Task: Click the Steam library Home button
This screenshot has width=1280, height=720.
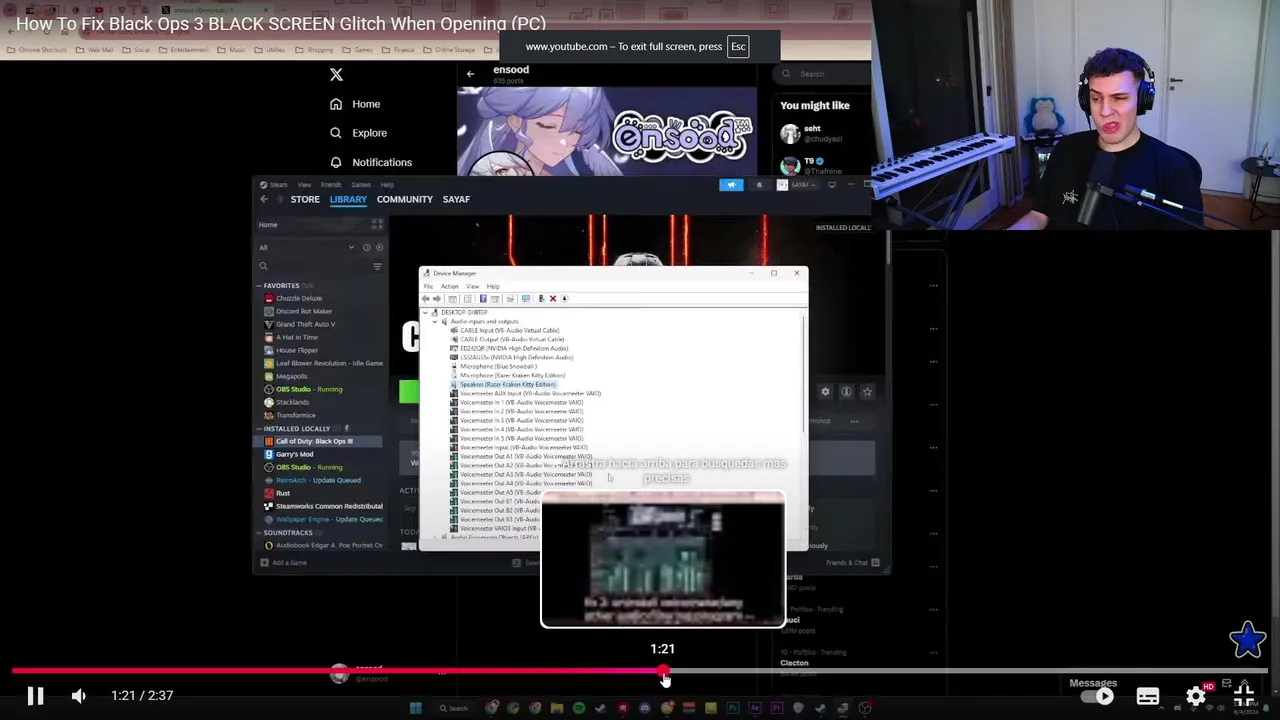Action: 268,225
